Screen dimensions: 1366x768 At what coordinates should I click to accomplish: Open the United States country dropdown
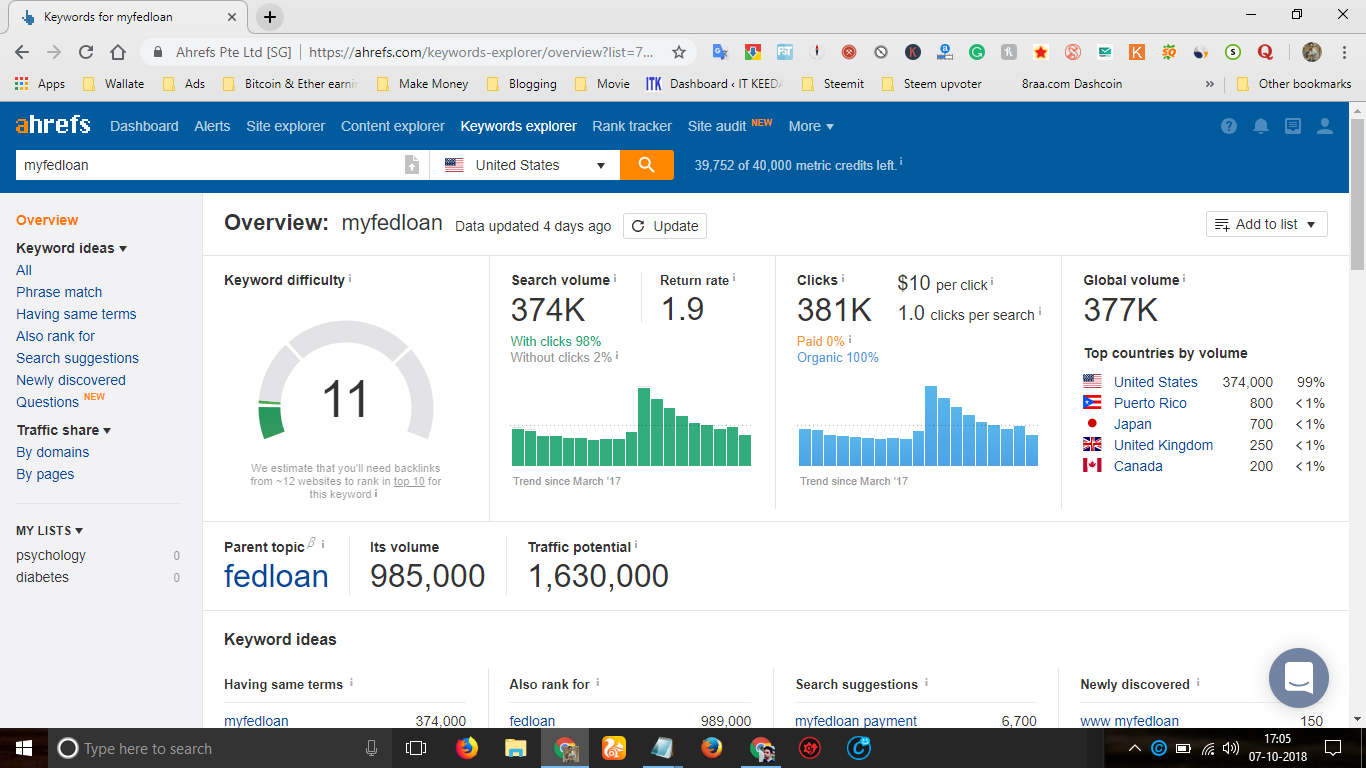click(525, 164)
